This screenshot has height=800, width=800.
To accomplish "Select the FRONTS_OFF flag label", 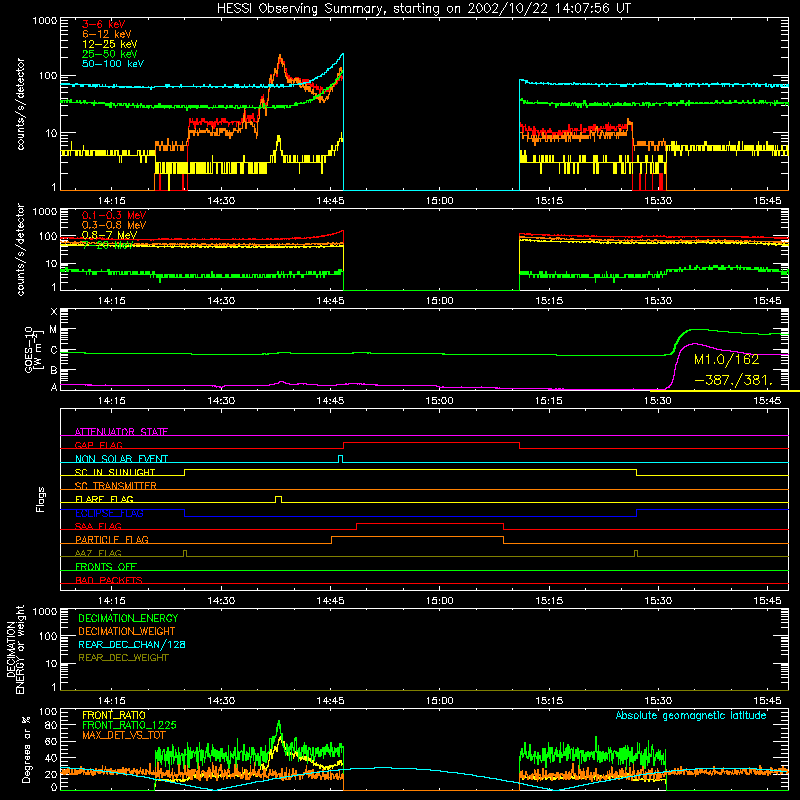I will point(106,566).
